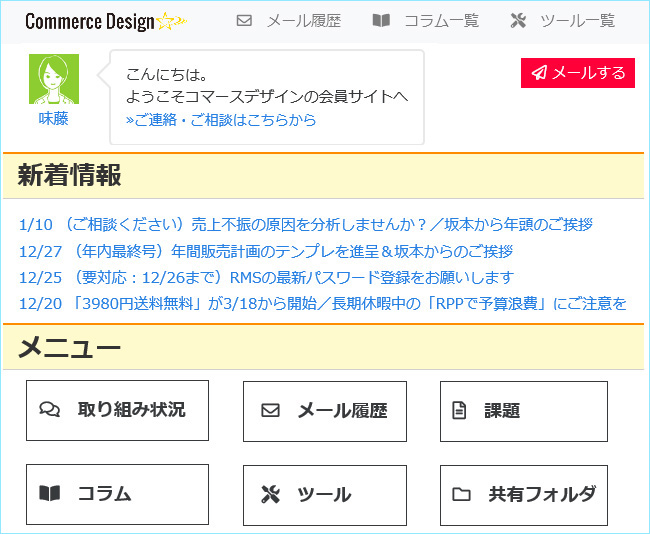Open the 12/20 3980円送料無料 news item
The width and height of the screenshot is (650, 534).
pos(323,304)
